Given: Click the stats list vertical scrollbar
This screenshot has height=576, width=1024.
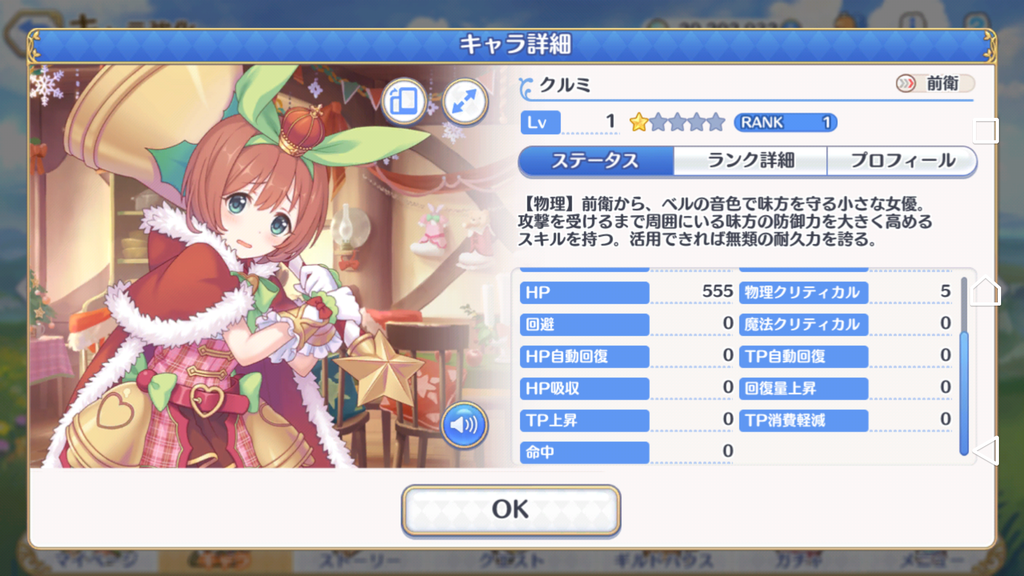Looking at the screenshot, I should pos(964,366).
